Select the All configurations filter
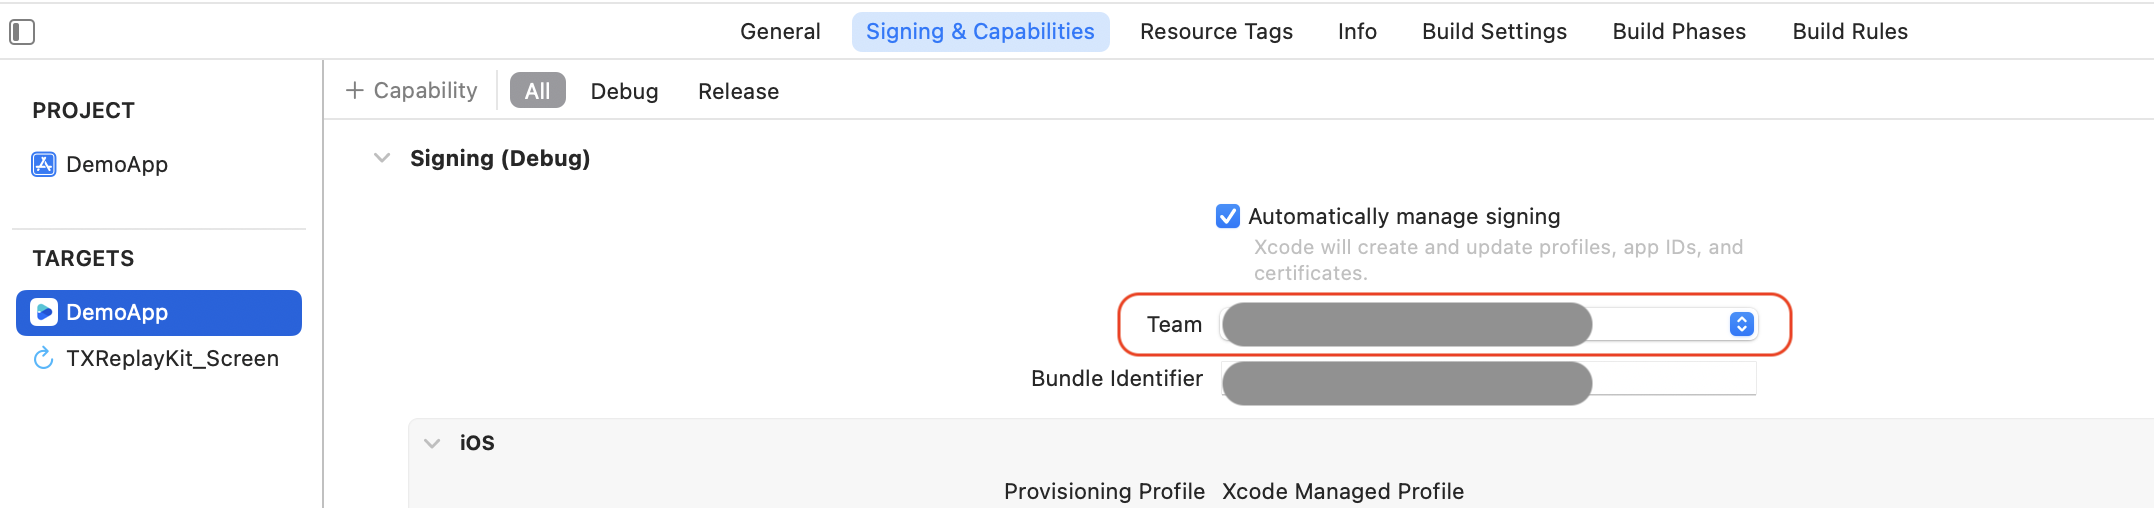The height and width of the screenshot is (508, 2154). pos(538,91)
